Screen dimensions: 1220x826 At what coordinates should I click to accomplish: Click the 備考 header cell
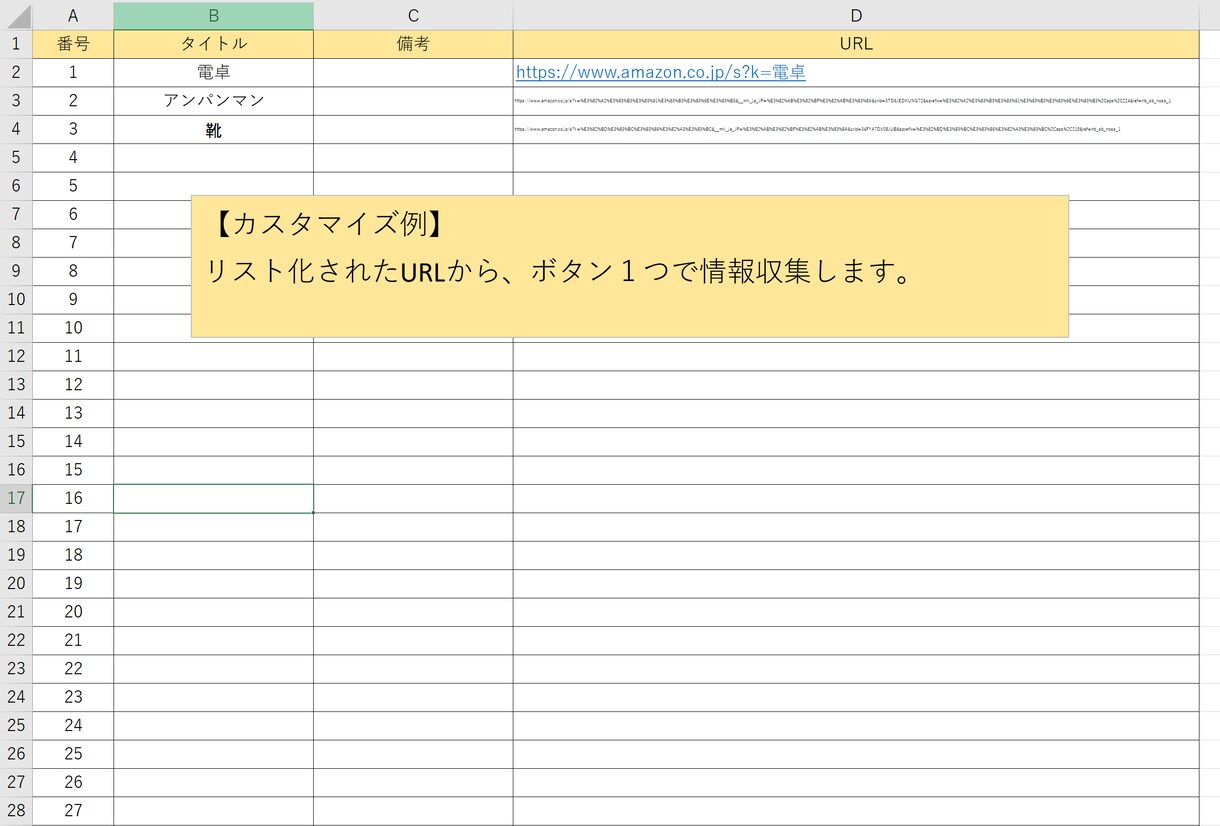point(413,44)
